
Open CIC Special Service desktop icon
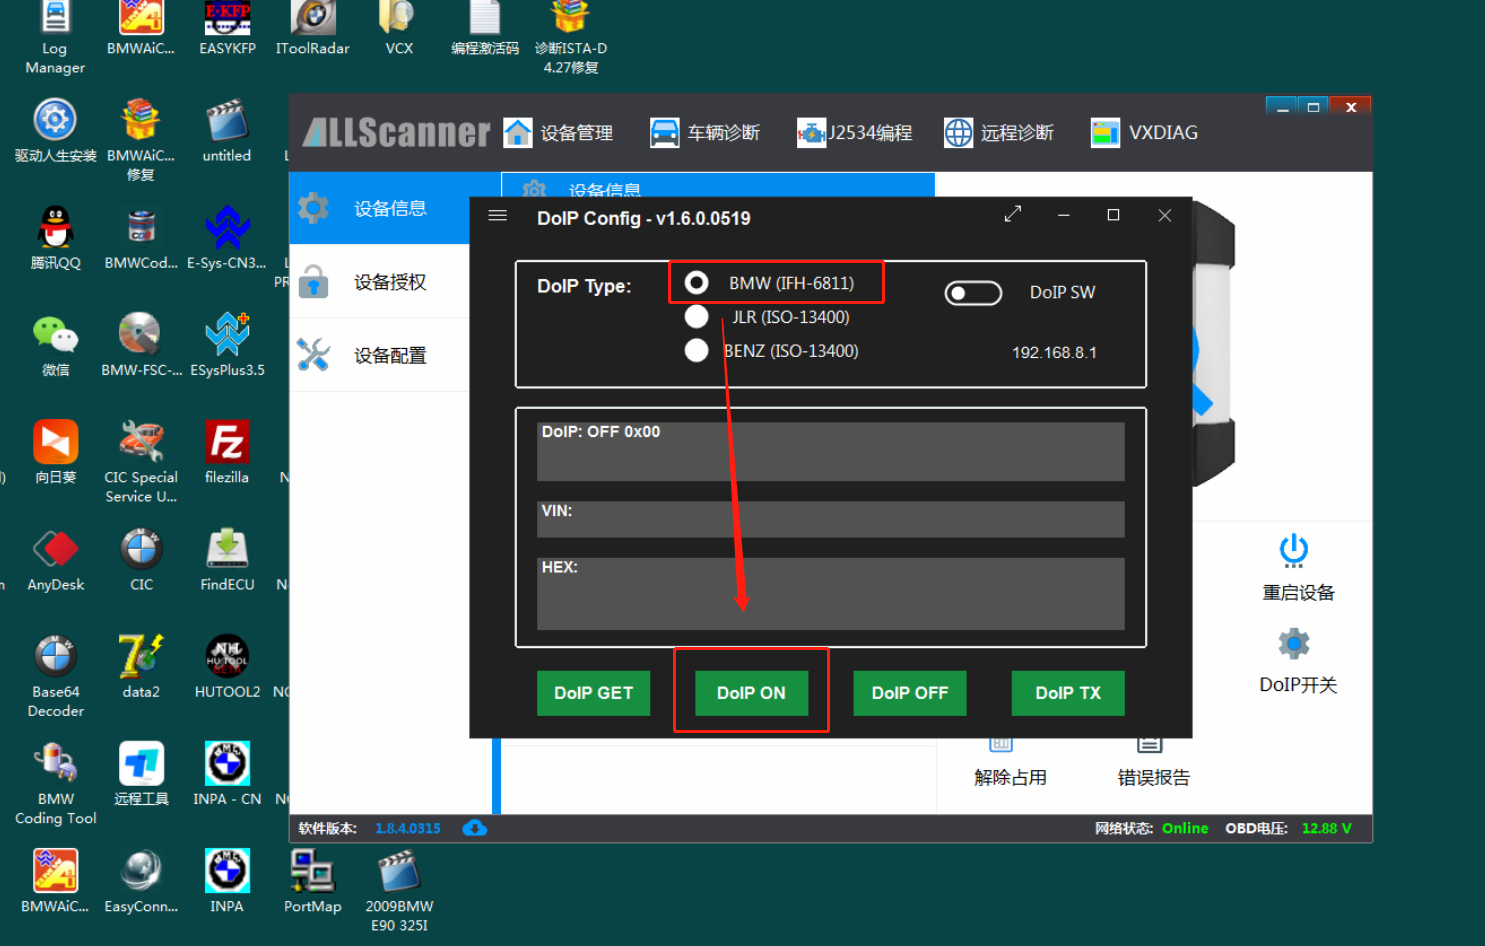141,462
